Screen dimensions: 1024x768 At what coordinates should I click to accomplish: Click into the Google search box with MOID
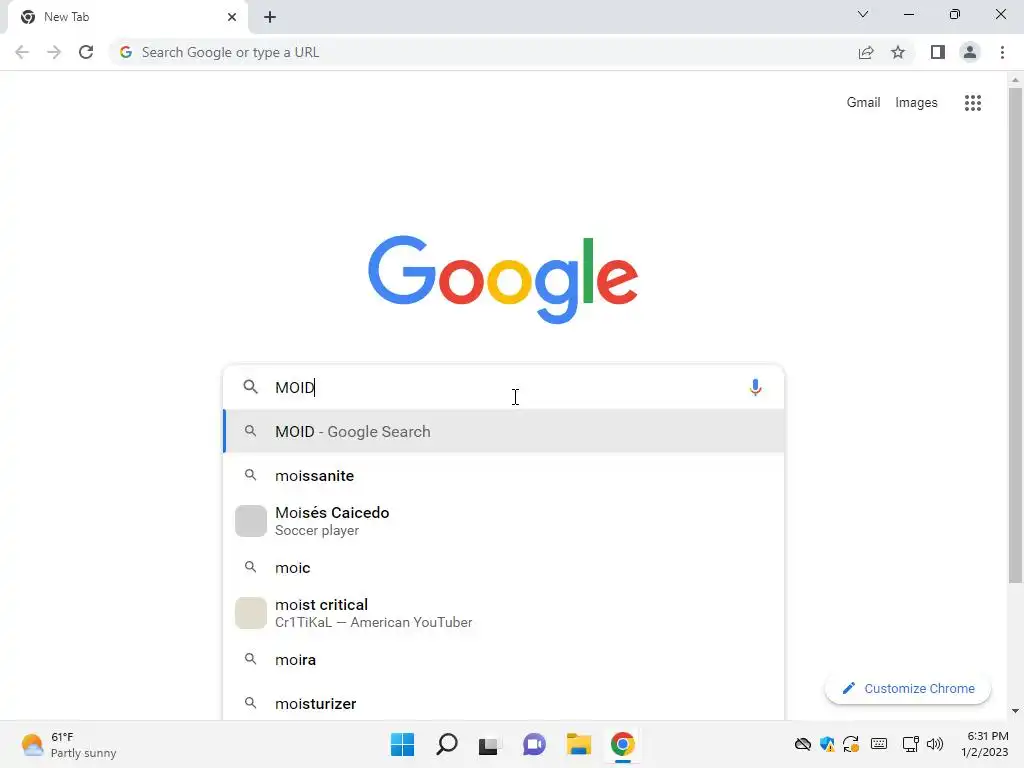503,387
